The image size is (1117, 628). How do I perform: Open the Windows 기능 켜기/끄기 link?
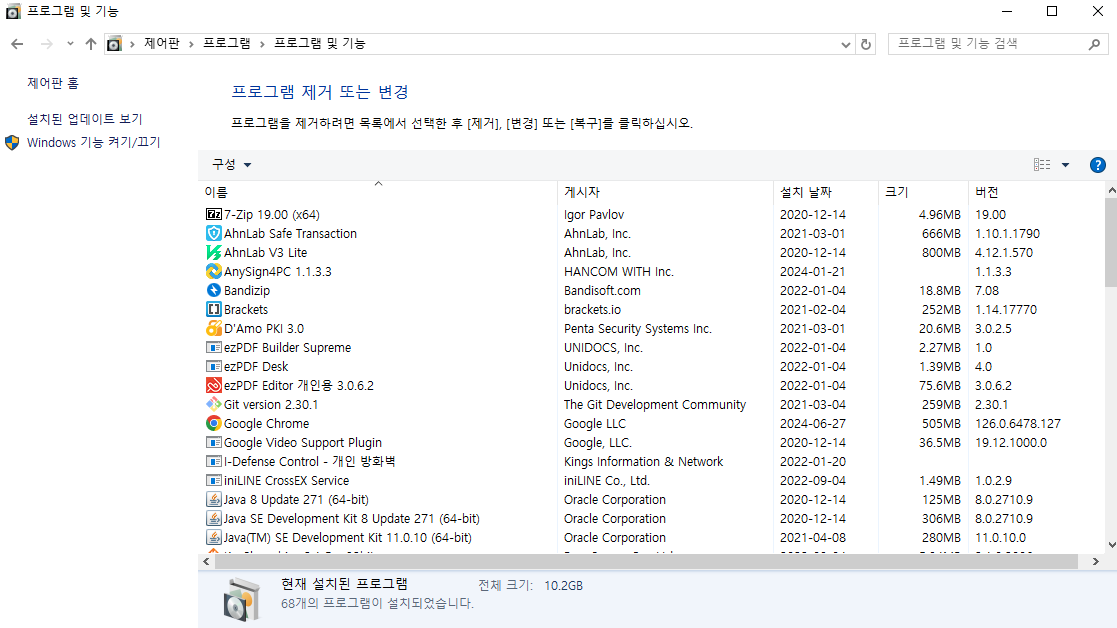93,142
